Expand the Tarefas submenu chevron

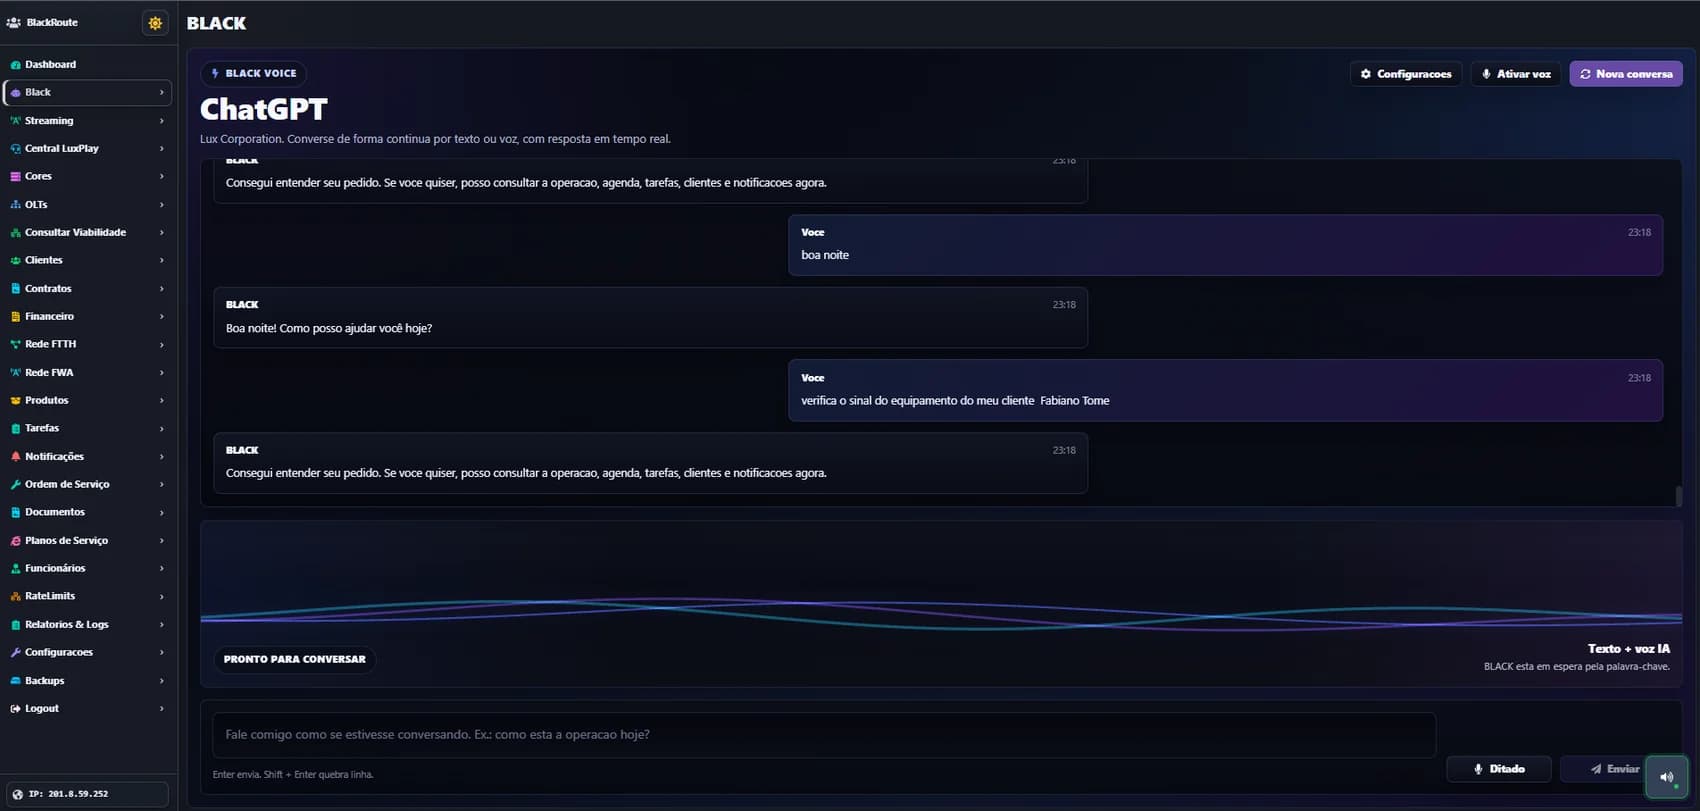coord(161,429)
